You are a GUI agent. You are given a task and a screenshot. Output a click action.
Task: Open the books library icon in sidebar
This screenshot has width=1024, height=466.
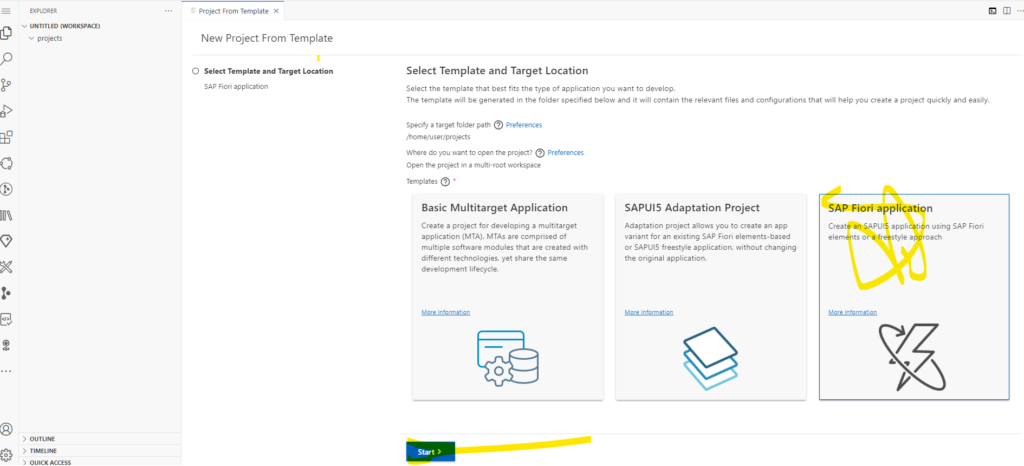click(7, 215)
